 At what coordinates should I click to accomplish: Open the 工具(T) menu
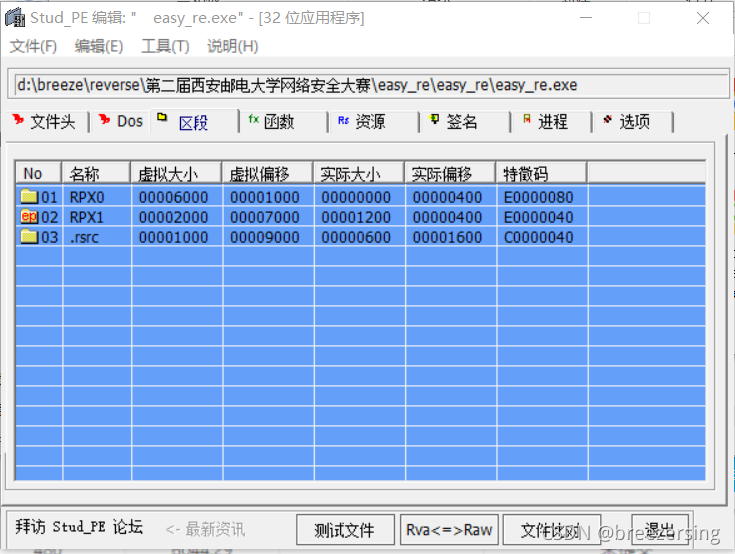coord(165,46)
